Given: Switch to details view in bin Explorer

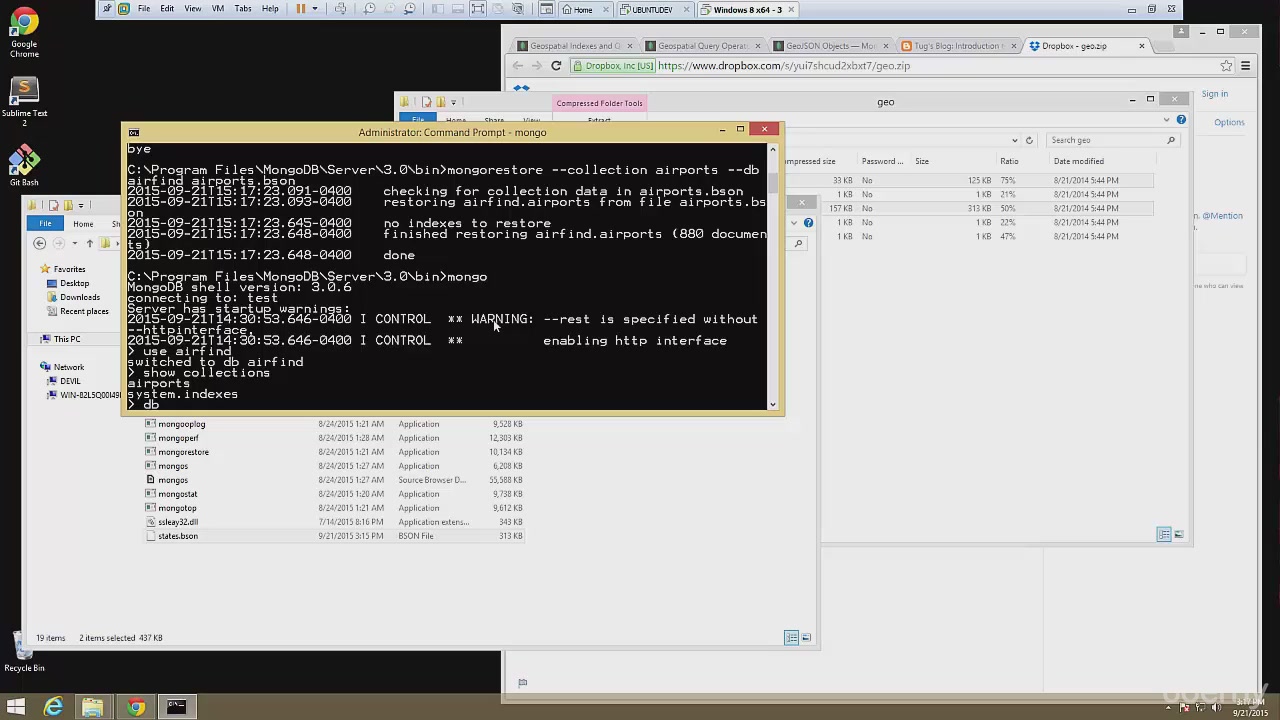Looking at the screenshot, I should [791, 637].
